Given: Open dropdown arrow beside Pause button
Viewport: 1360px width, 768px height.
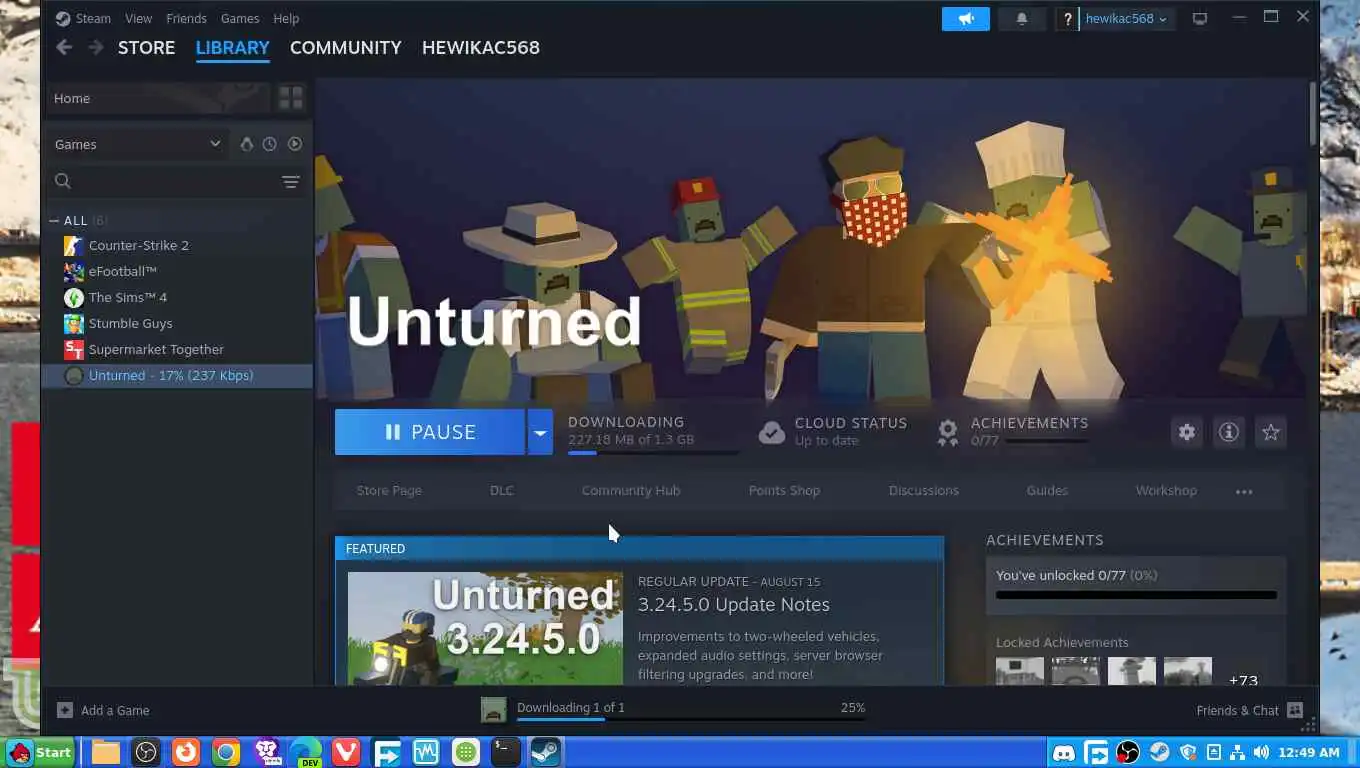Looking at the screenshot, I should (x=540, y=432).
